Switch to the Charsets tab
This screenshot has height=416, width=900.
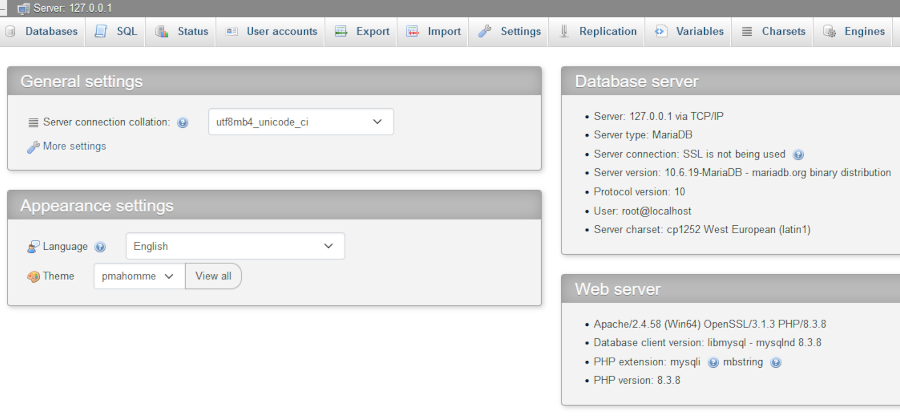point(773,32)
